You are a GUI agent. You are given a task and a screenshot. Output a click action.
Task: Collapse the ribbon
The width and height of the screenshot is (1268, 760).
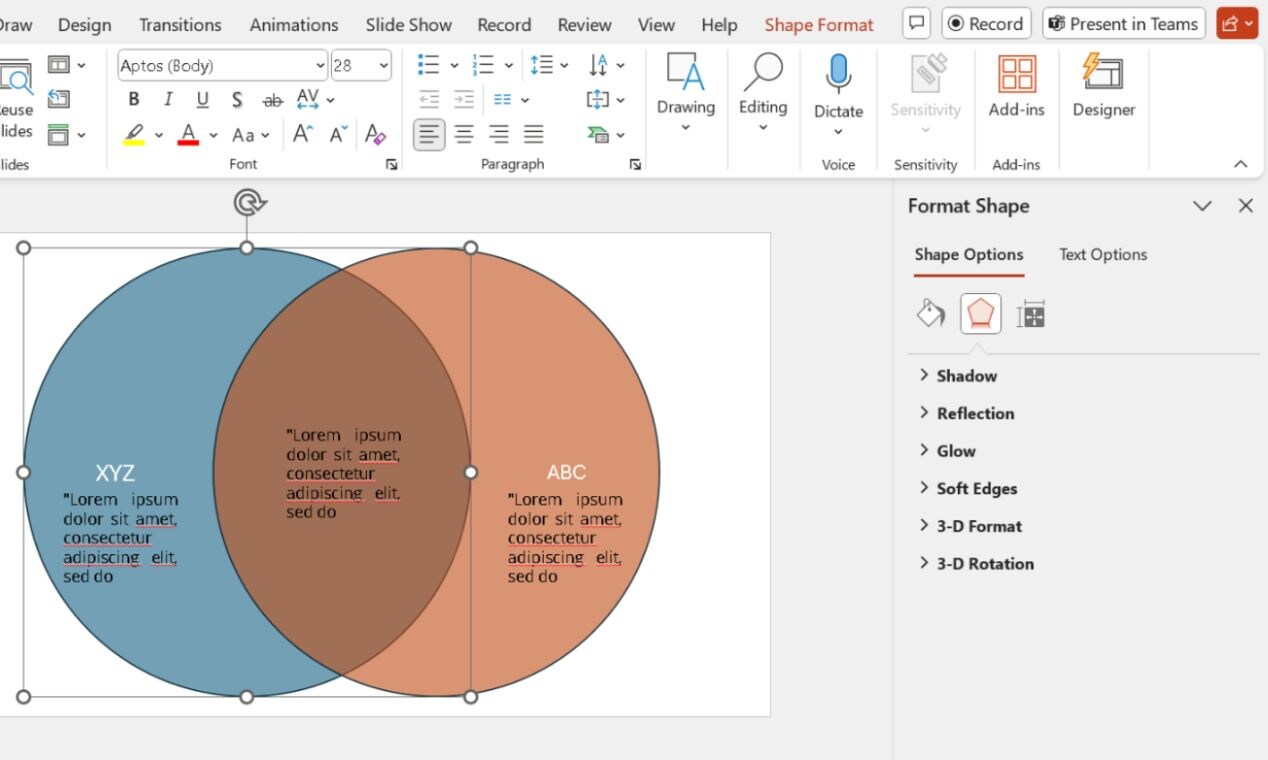[1241, 164]
